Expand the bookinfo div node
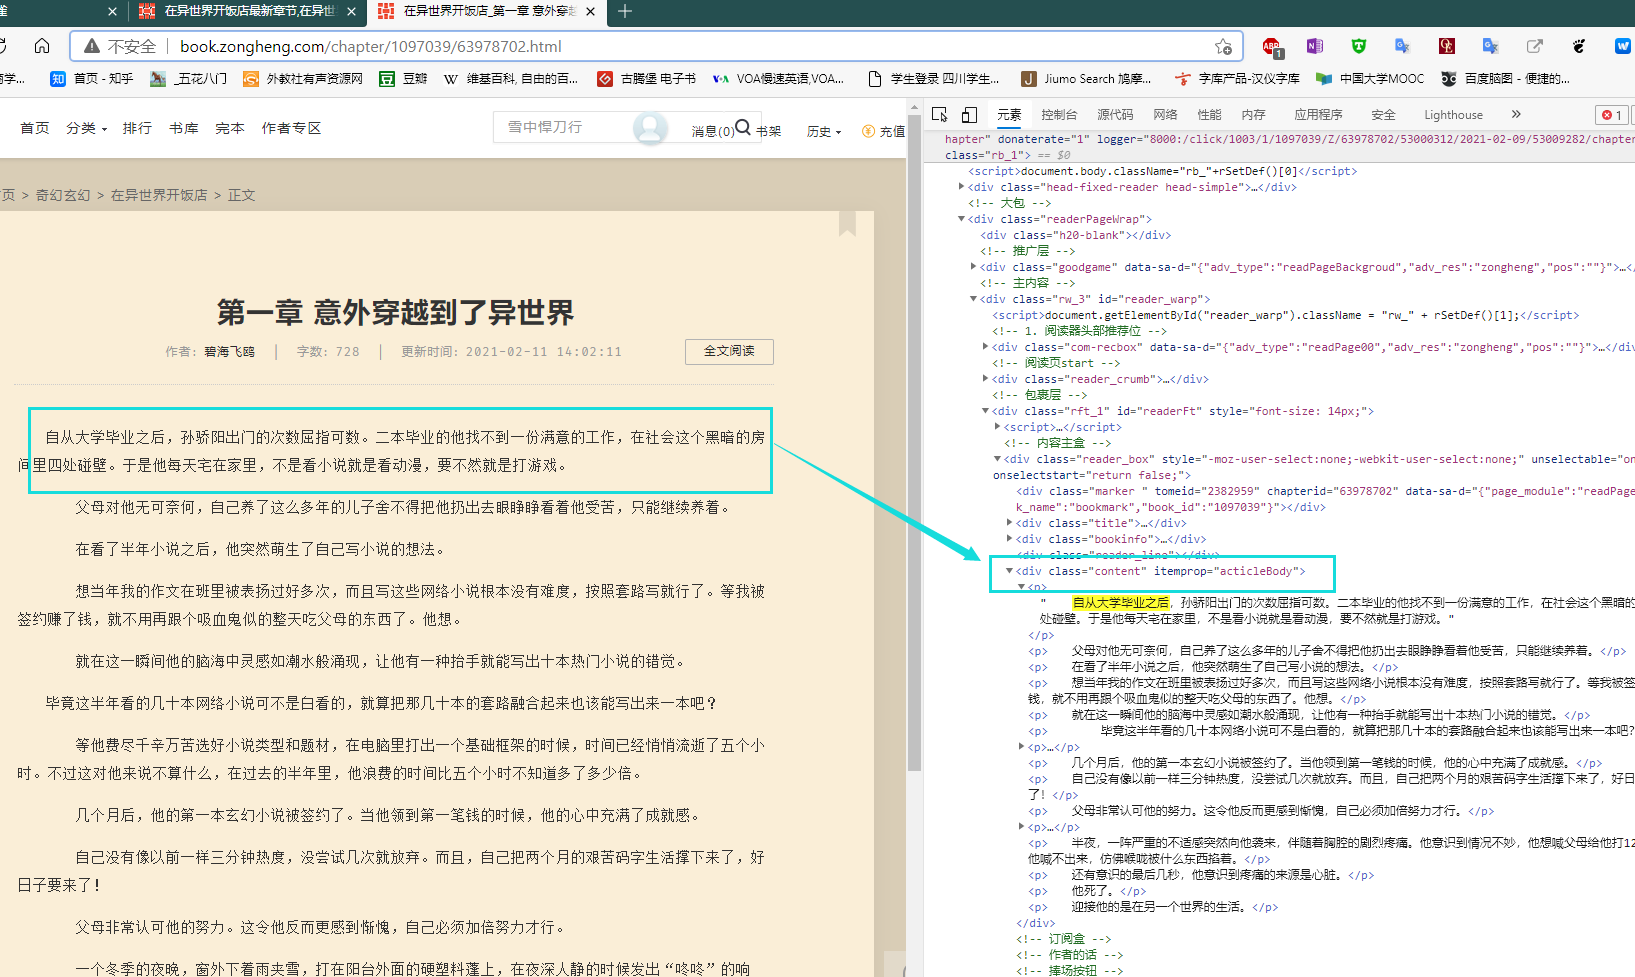Image resolution: width=1635 pixels, height=977 pixels. click(1010, 539)
